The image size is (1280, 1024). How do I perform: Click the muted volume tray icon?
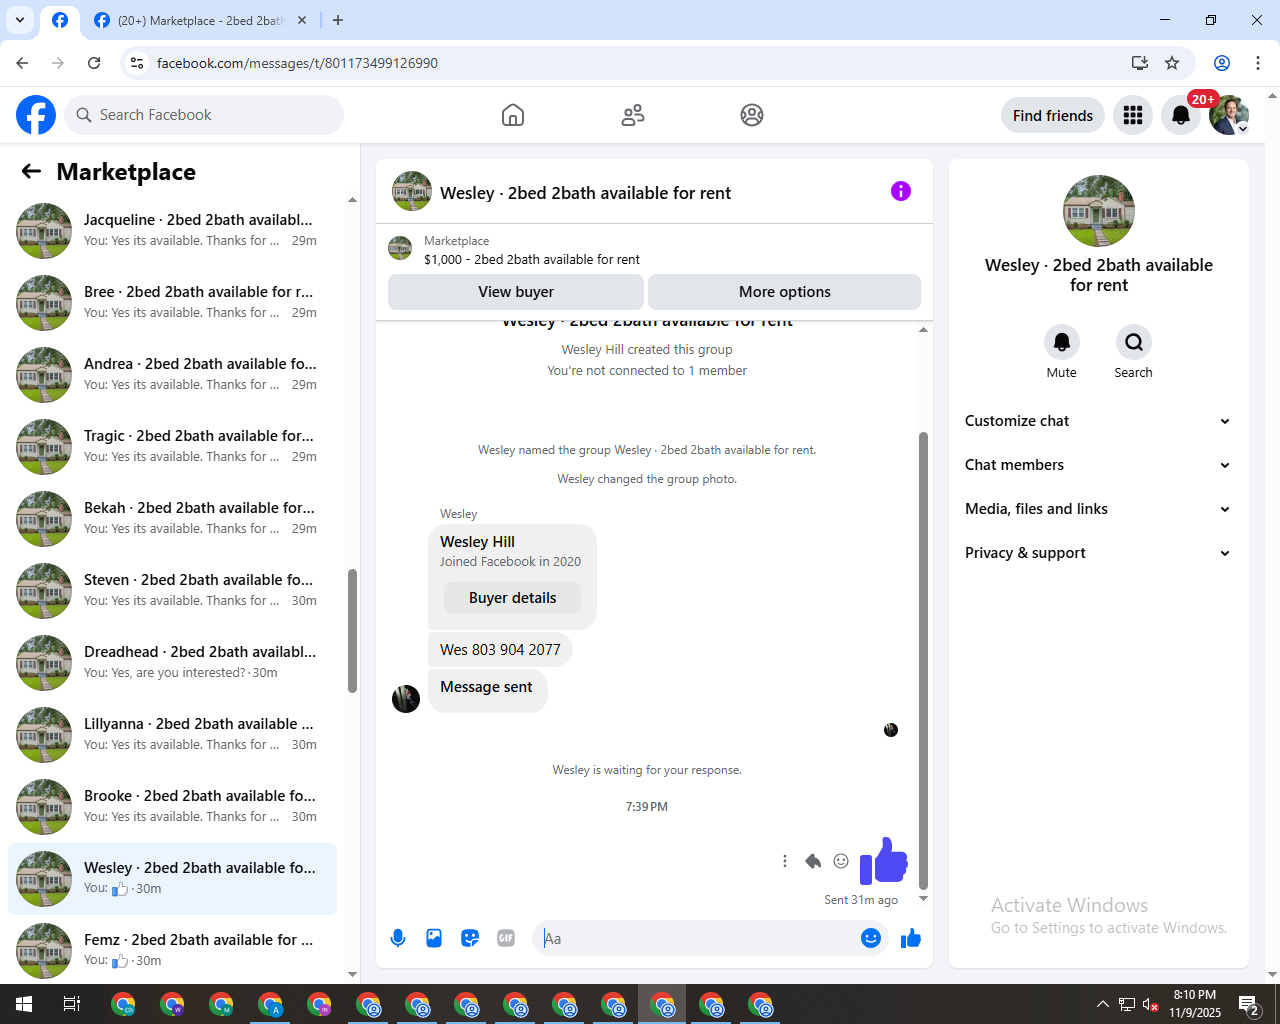[x=1151, y=1004]
